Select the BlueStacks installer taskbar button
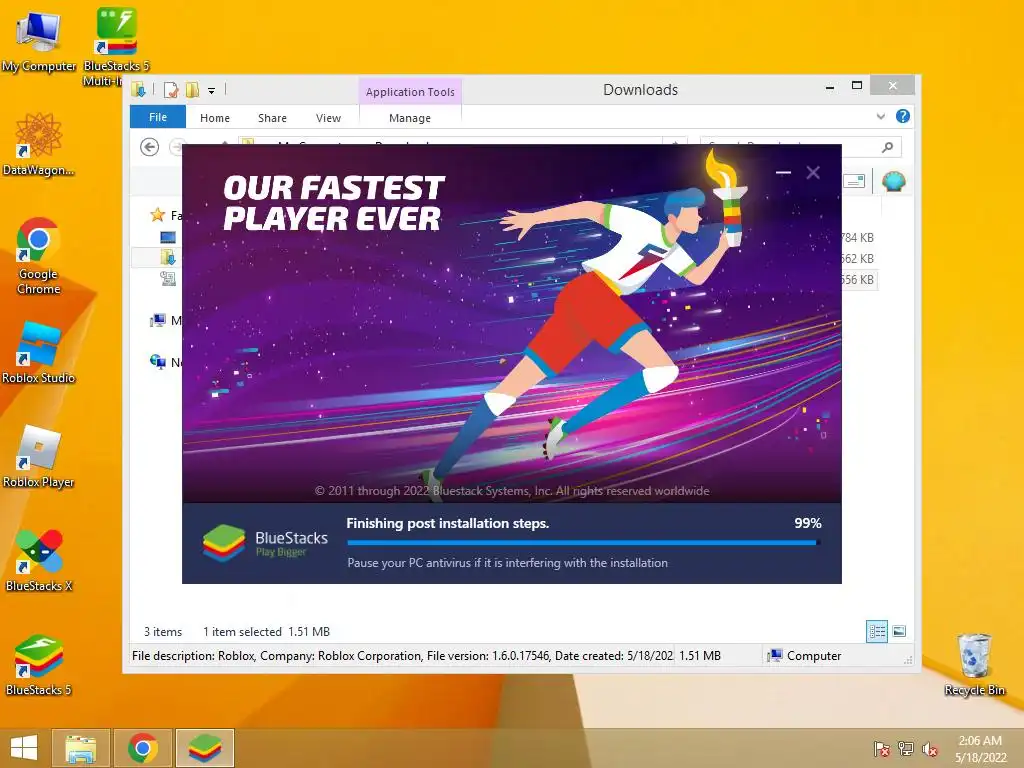This screenshot has height=768, width=1024. click(204, 748)
